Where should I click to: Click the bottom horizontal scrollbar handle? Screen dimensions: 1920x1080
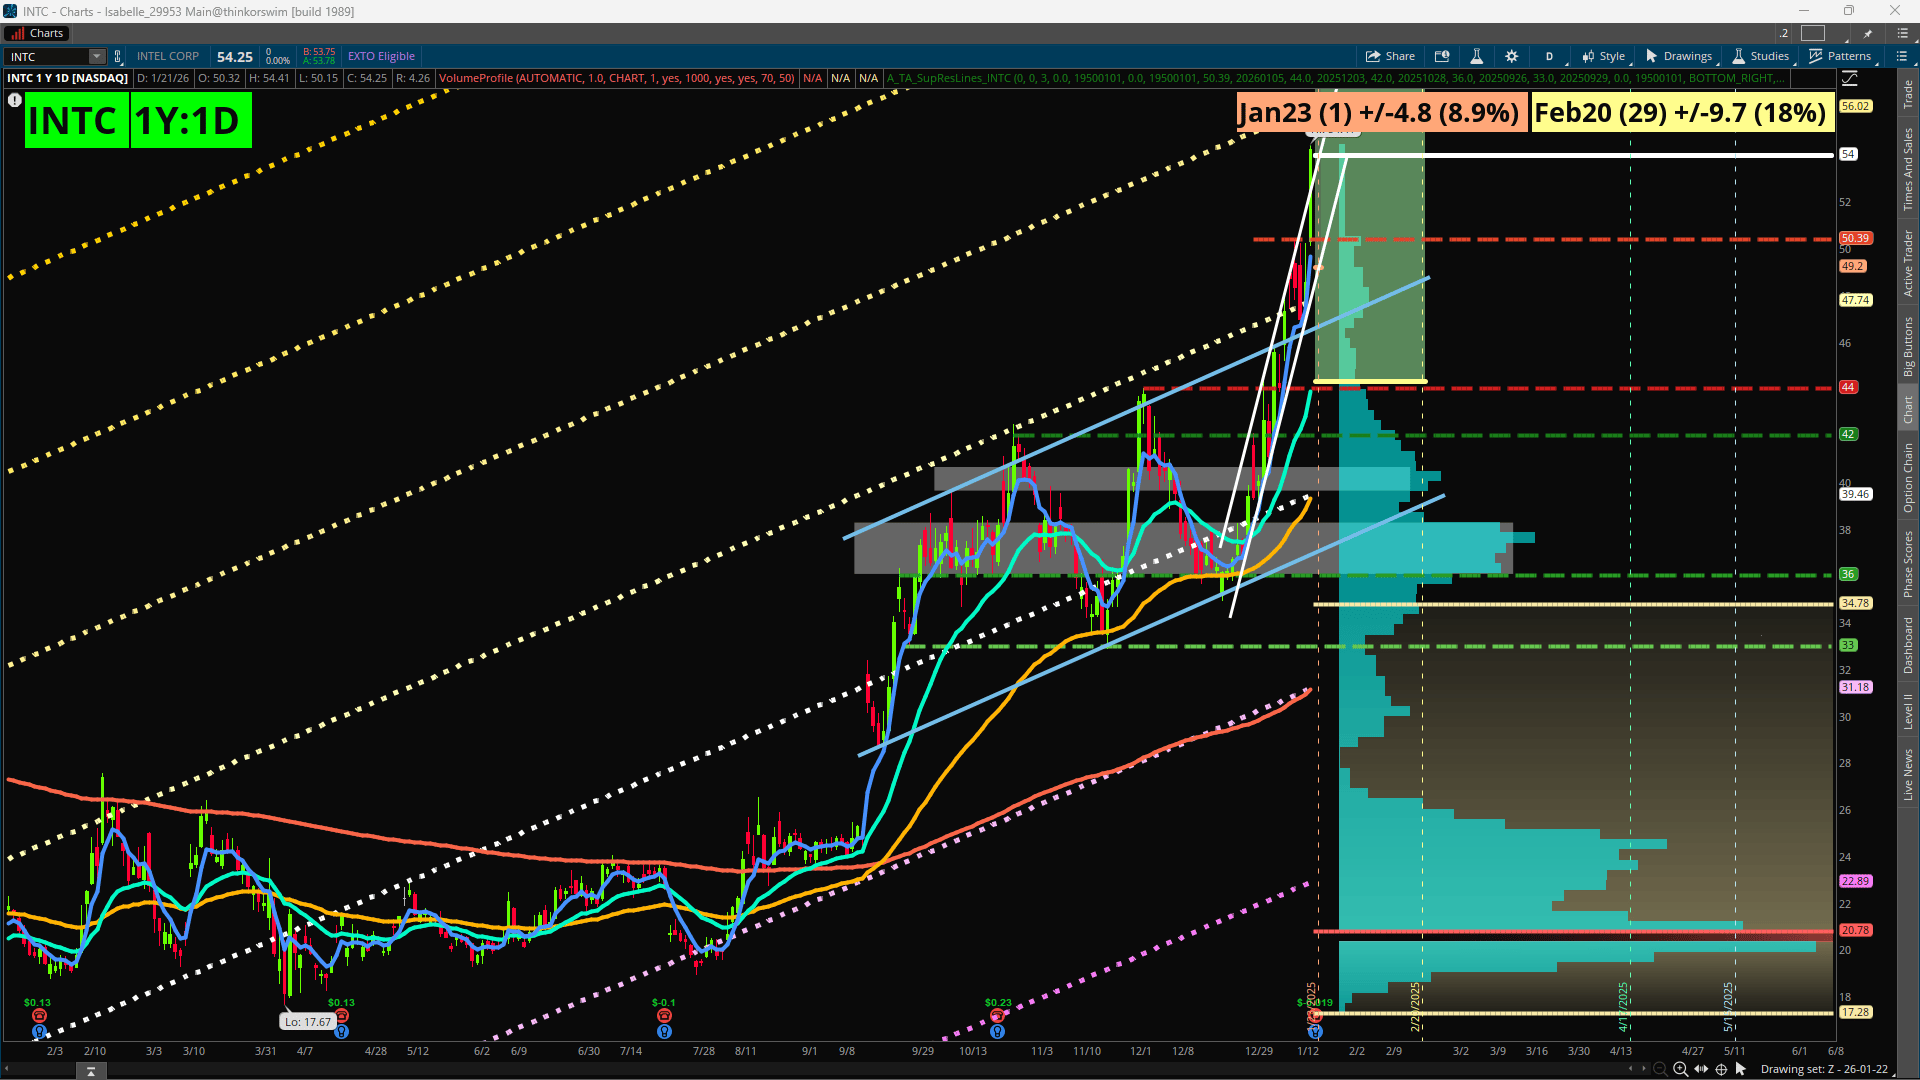click(91, 1071)
